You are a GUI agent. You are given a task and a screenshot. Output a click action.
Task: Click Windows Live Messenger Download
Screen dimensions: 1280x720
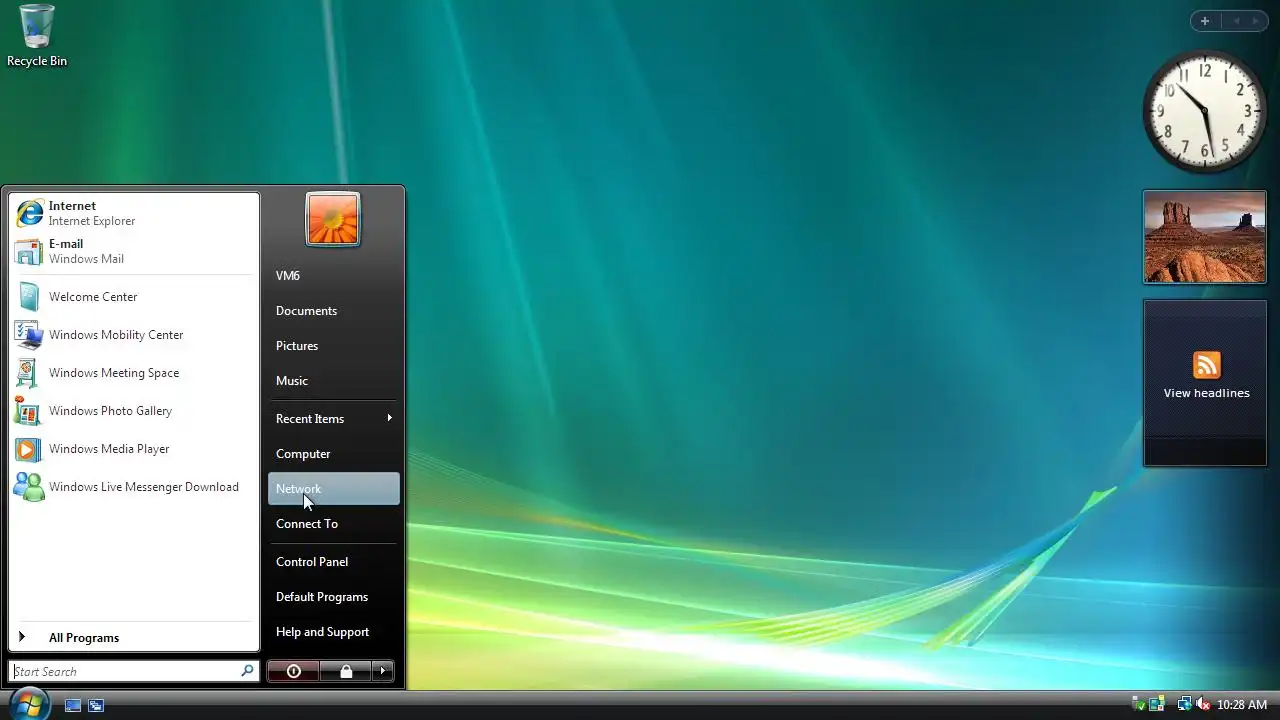(x=134, y=487)
